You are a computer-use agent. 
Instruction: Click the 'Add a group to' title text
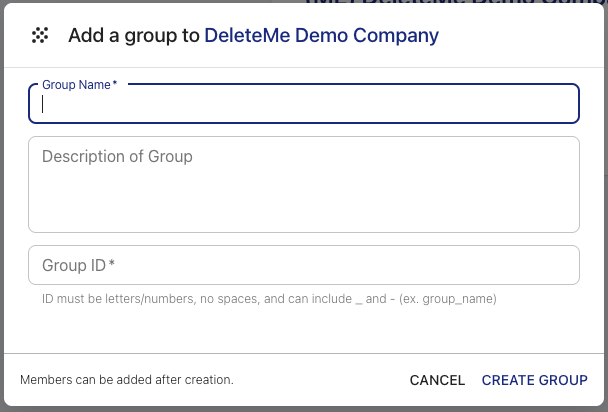click(134, 36)
